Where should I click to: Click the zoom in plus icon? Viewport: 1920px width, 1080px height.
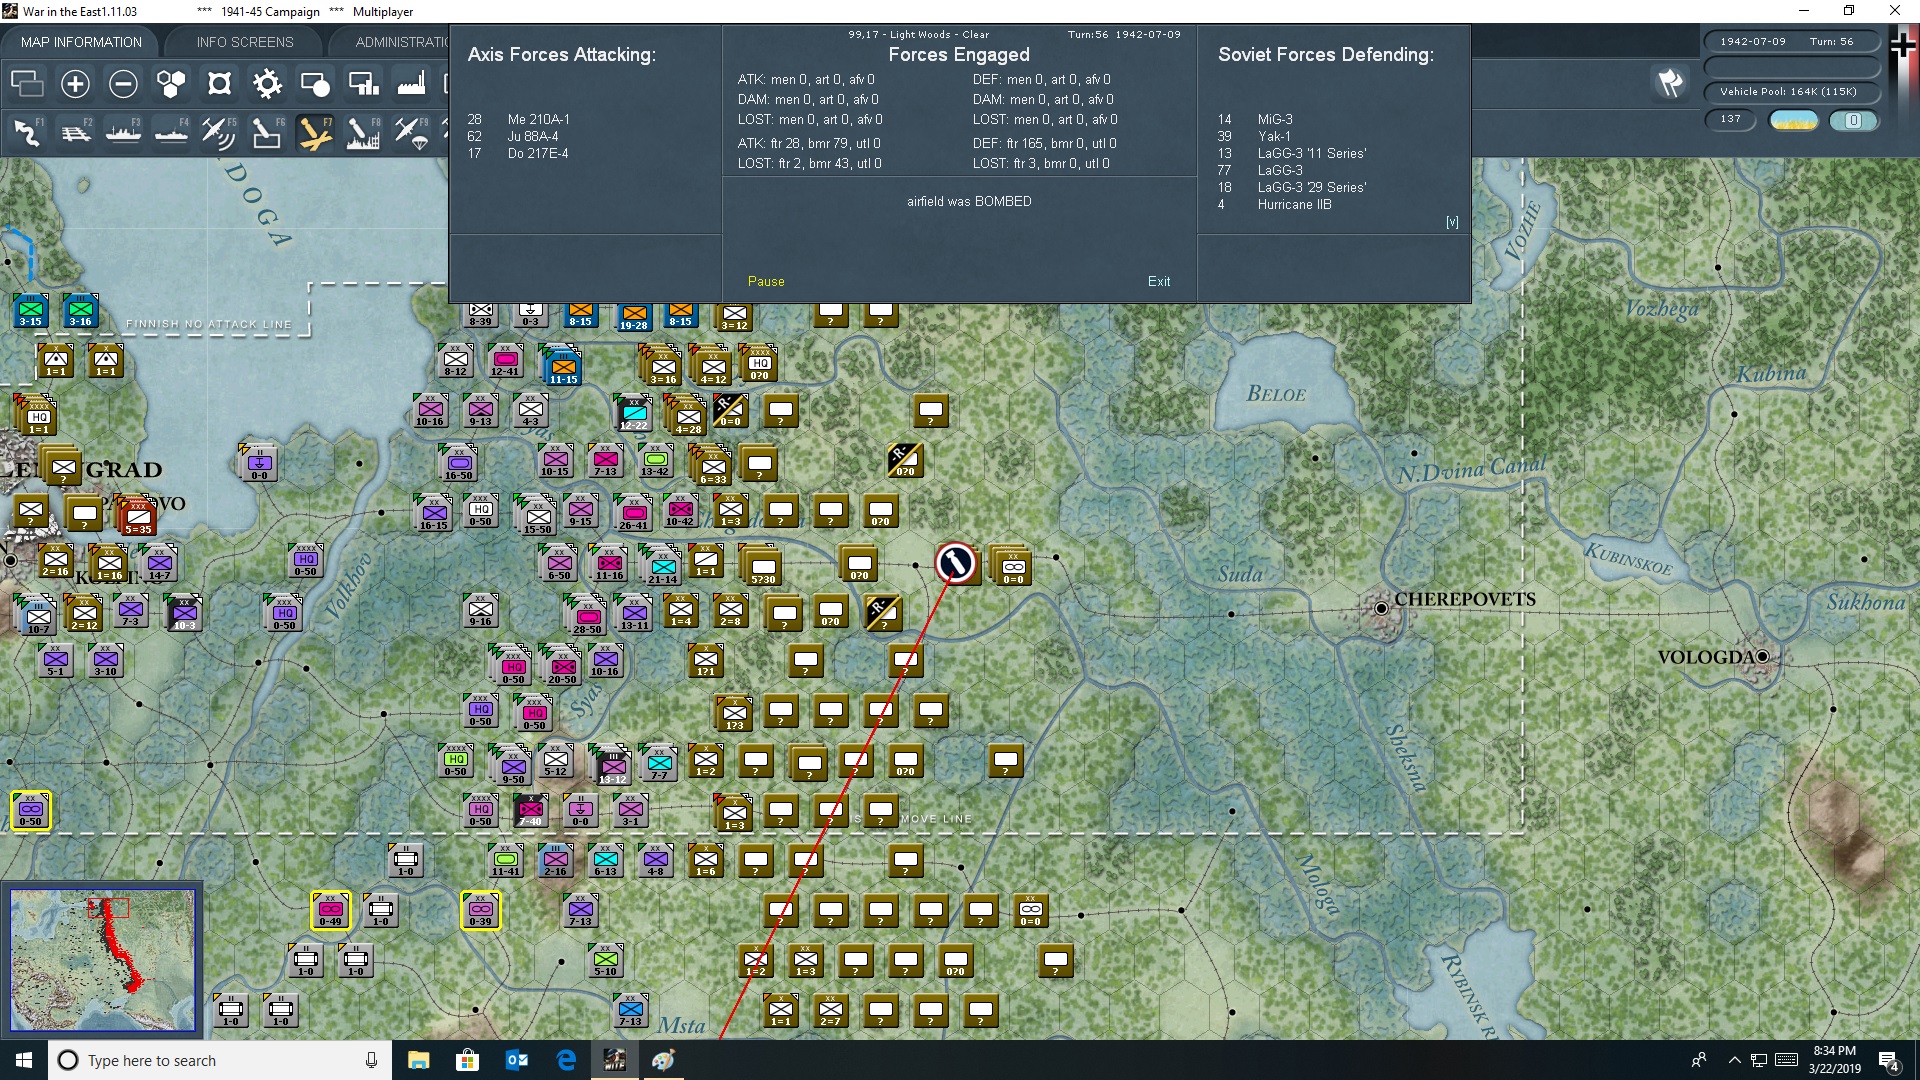(x=75, y=84)
